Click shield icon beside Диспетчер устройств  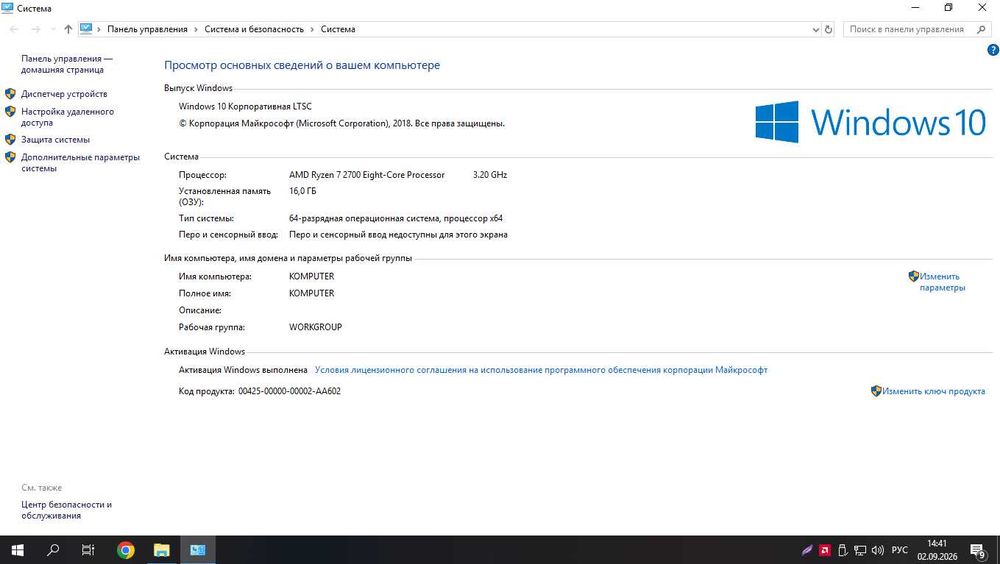point(10,94)
